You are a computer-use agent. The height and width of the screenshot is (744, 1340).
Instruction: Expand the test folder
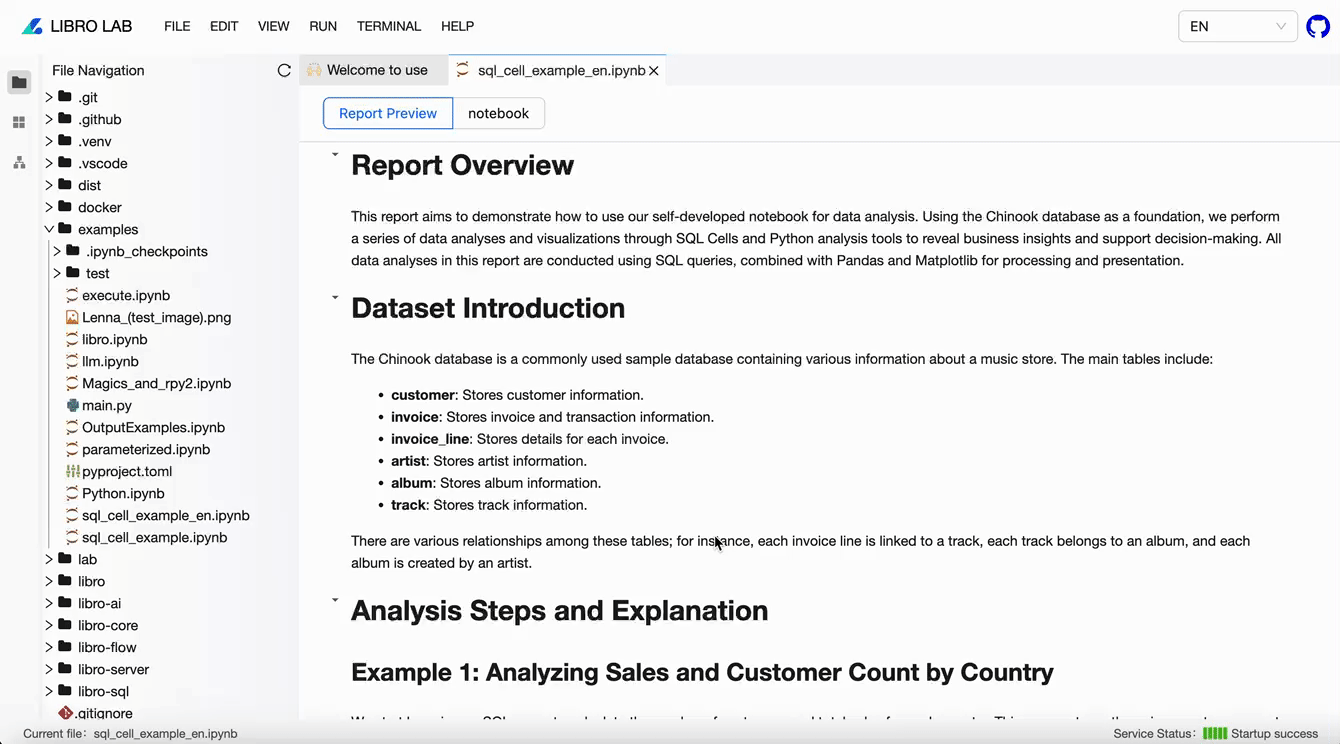57,273
